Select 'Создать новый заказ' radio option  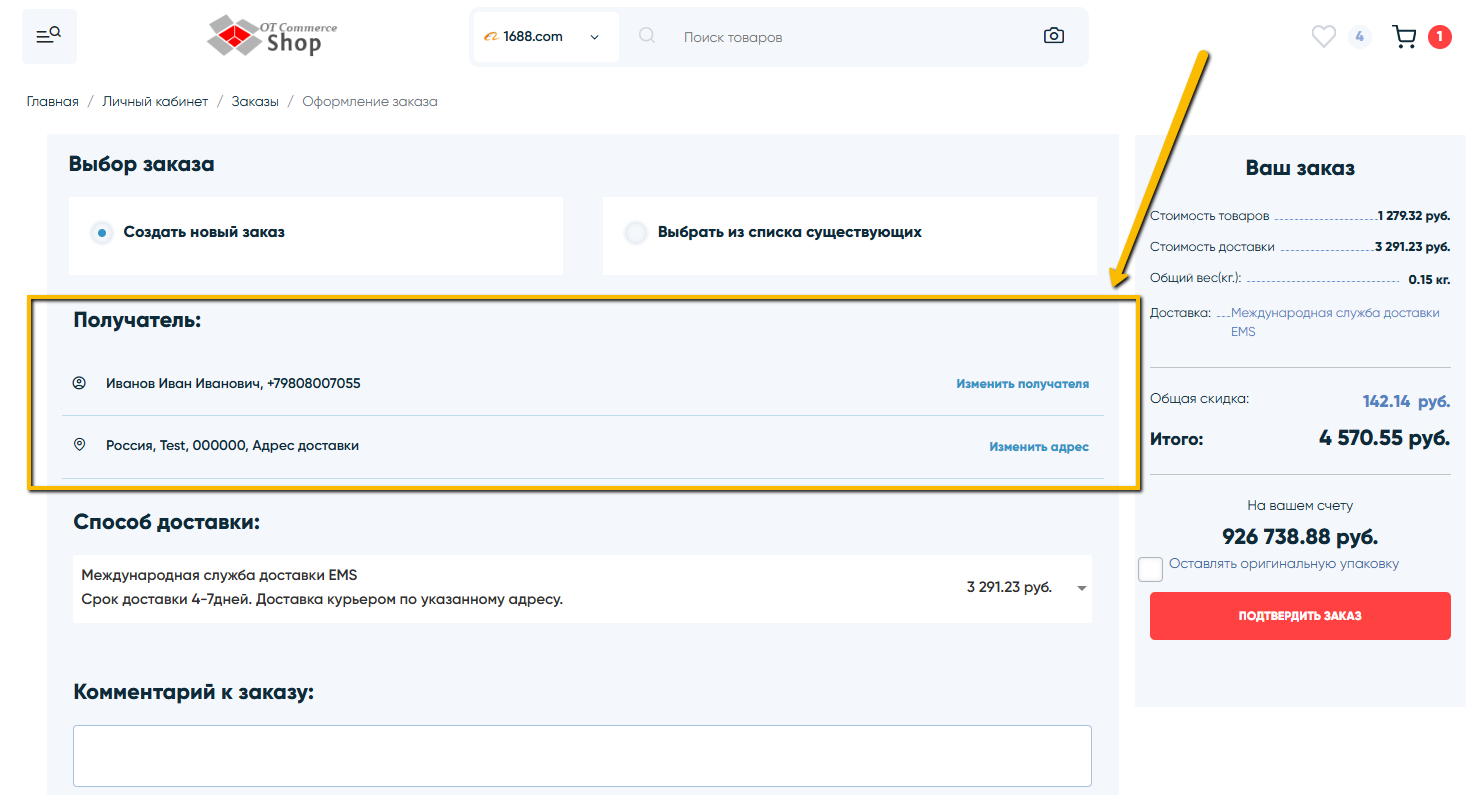coord(102,233)
